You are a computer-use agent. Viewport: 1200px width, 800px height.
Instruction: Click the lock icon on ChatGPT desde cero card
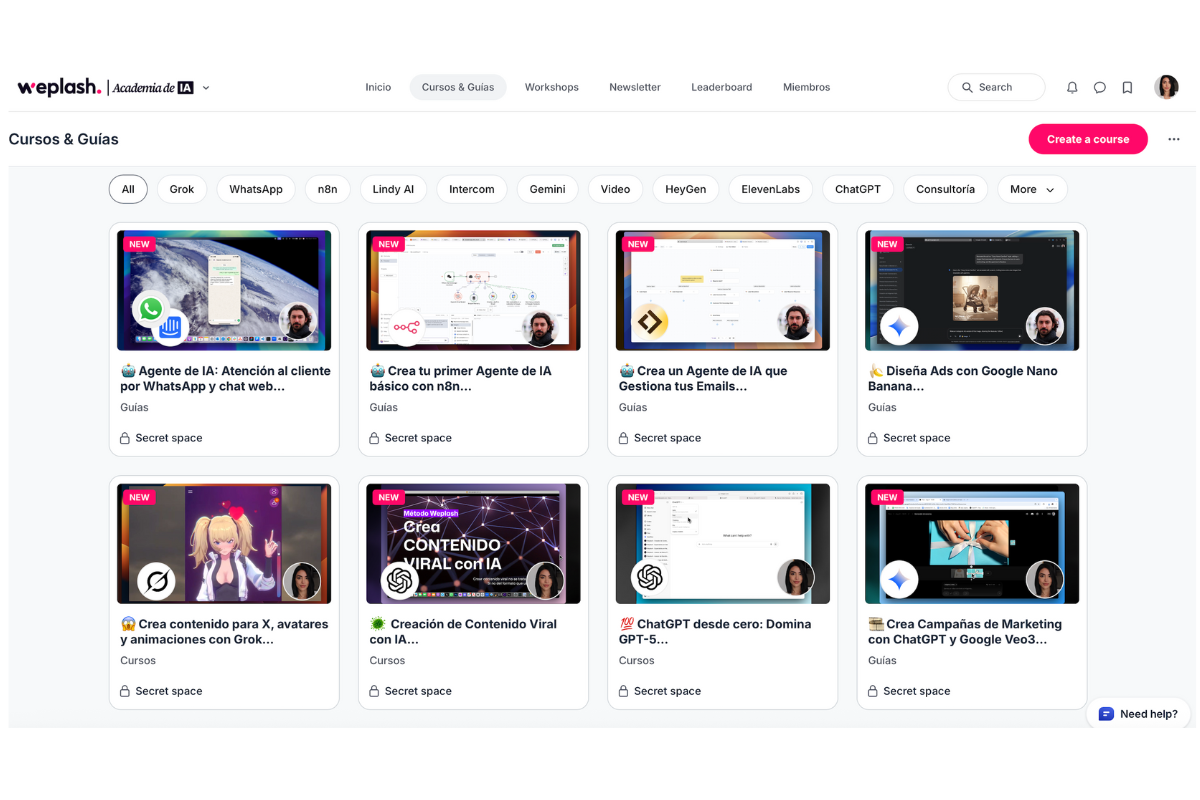[623, 691]
